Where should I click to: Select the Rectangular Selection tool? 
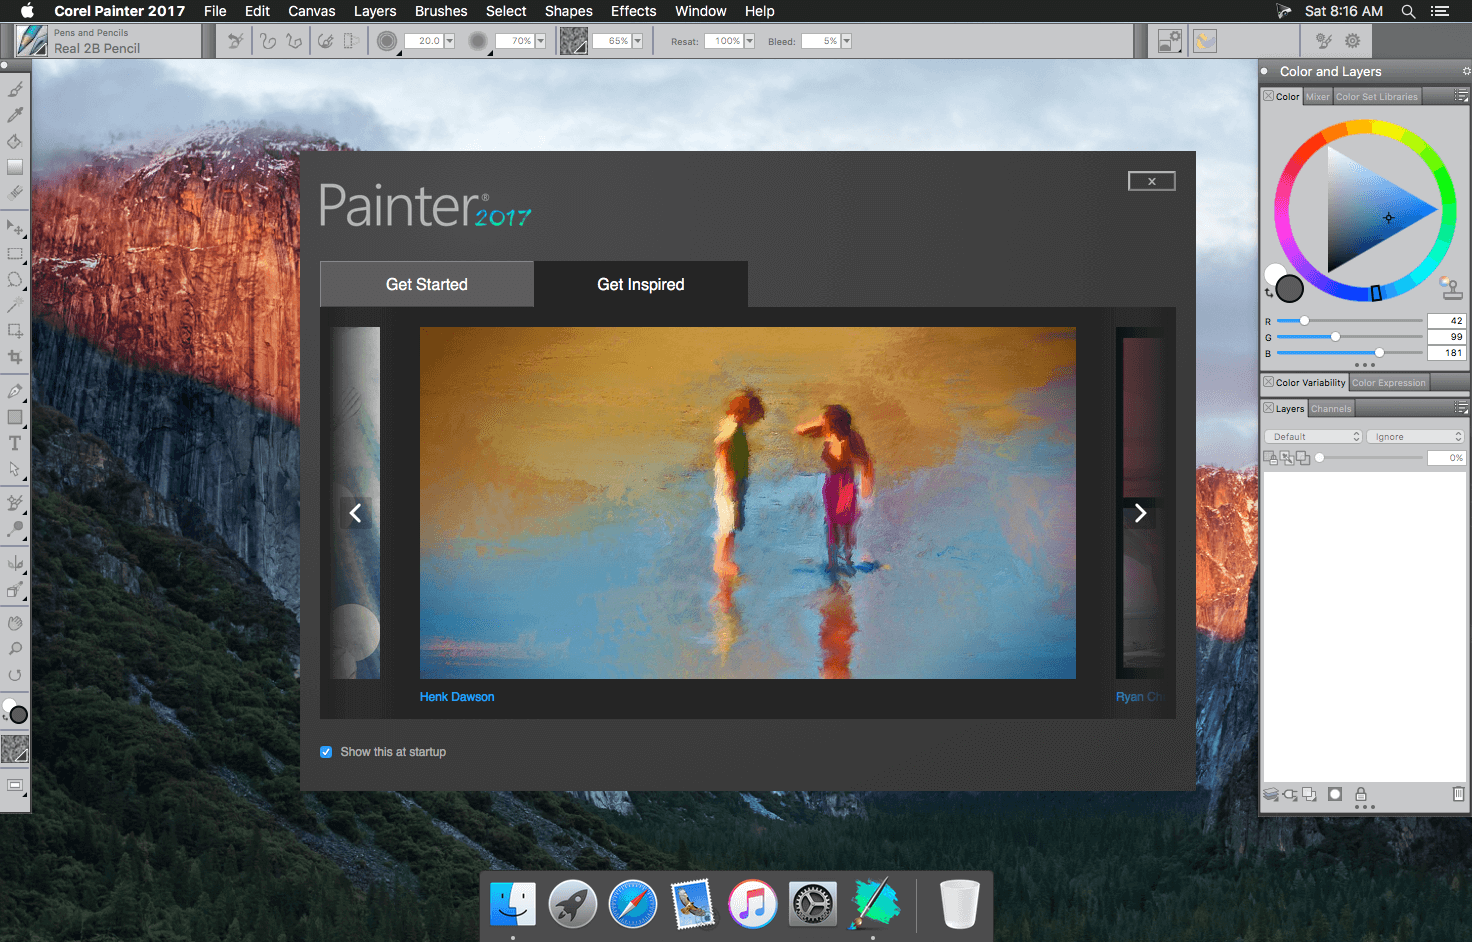(15, 254)
